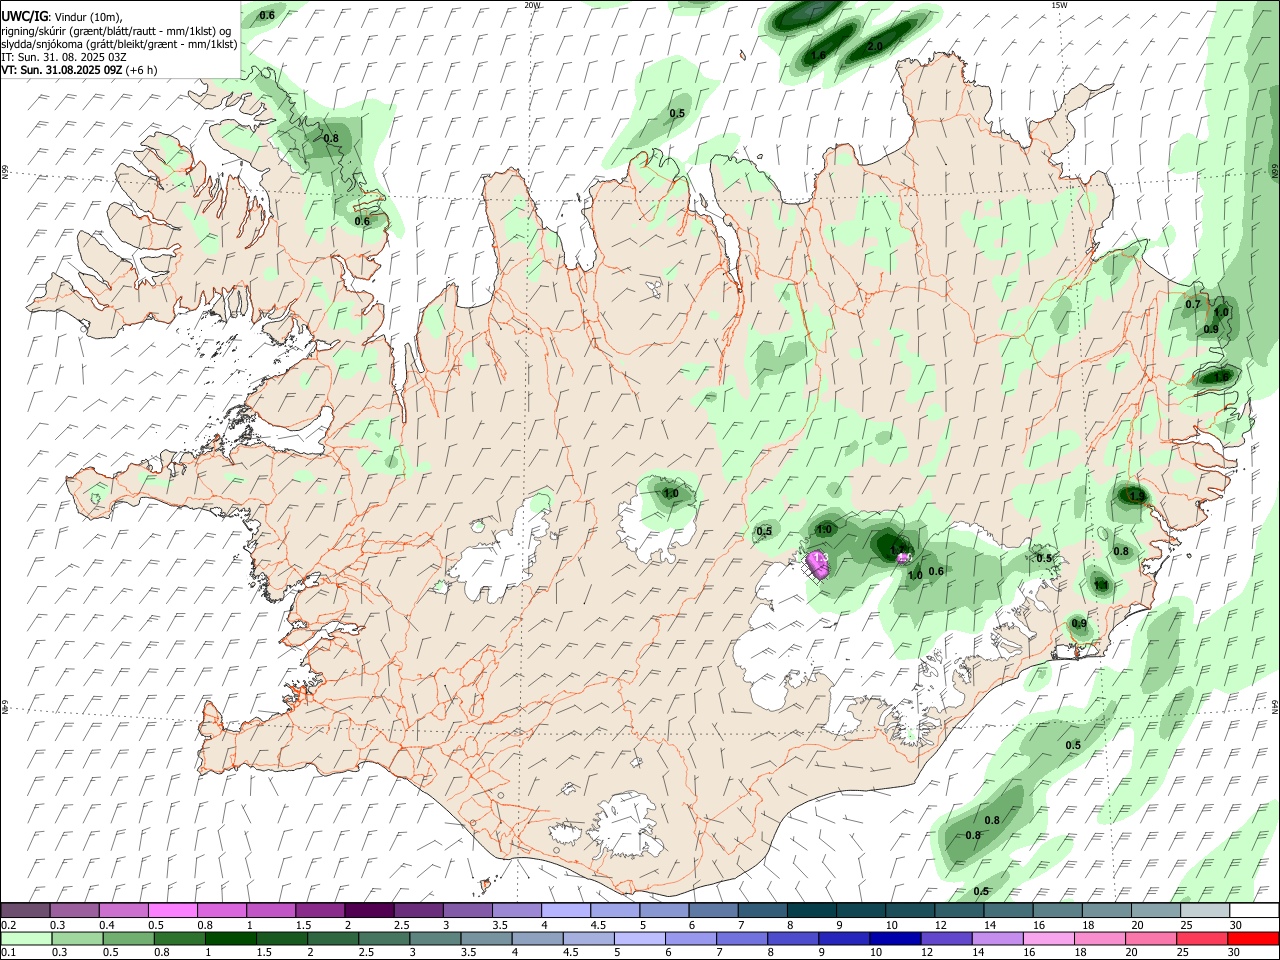The image size is (1280, 960).
Task: Click the bright magenta 0.5–0.8 snow legend swatch
Action: [172, 911]
